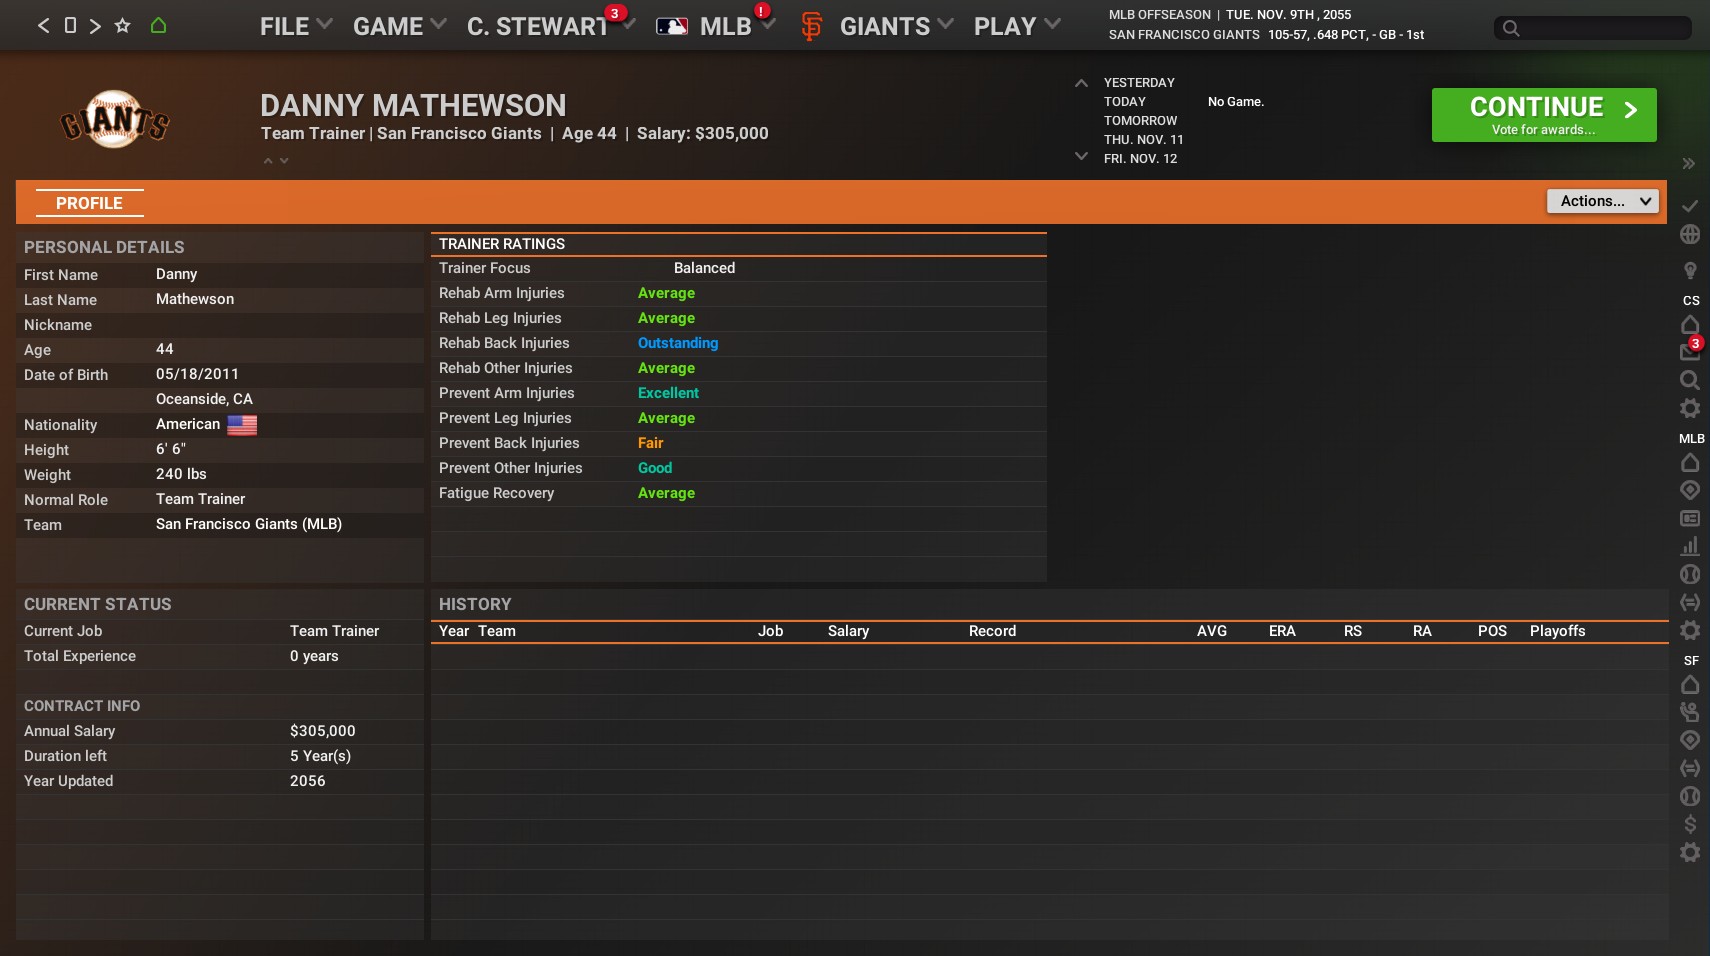Open the MLB league menu
The width and height of the screenshot is (1710, 956).
pyautogui.click(x=724, y=26)
